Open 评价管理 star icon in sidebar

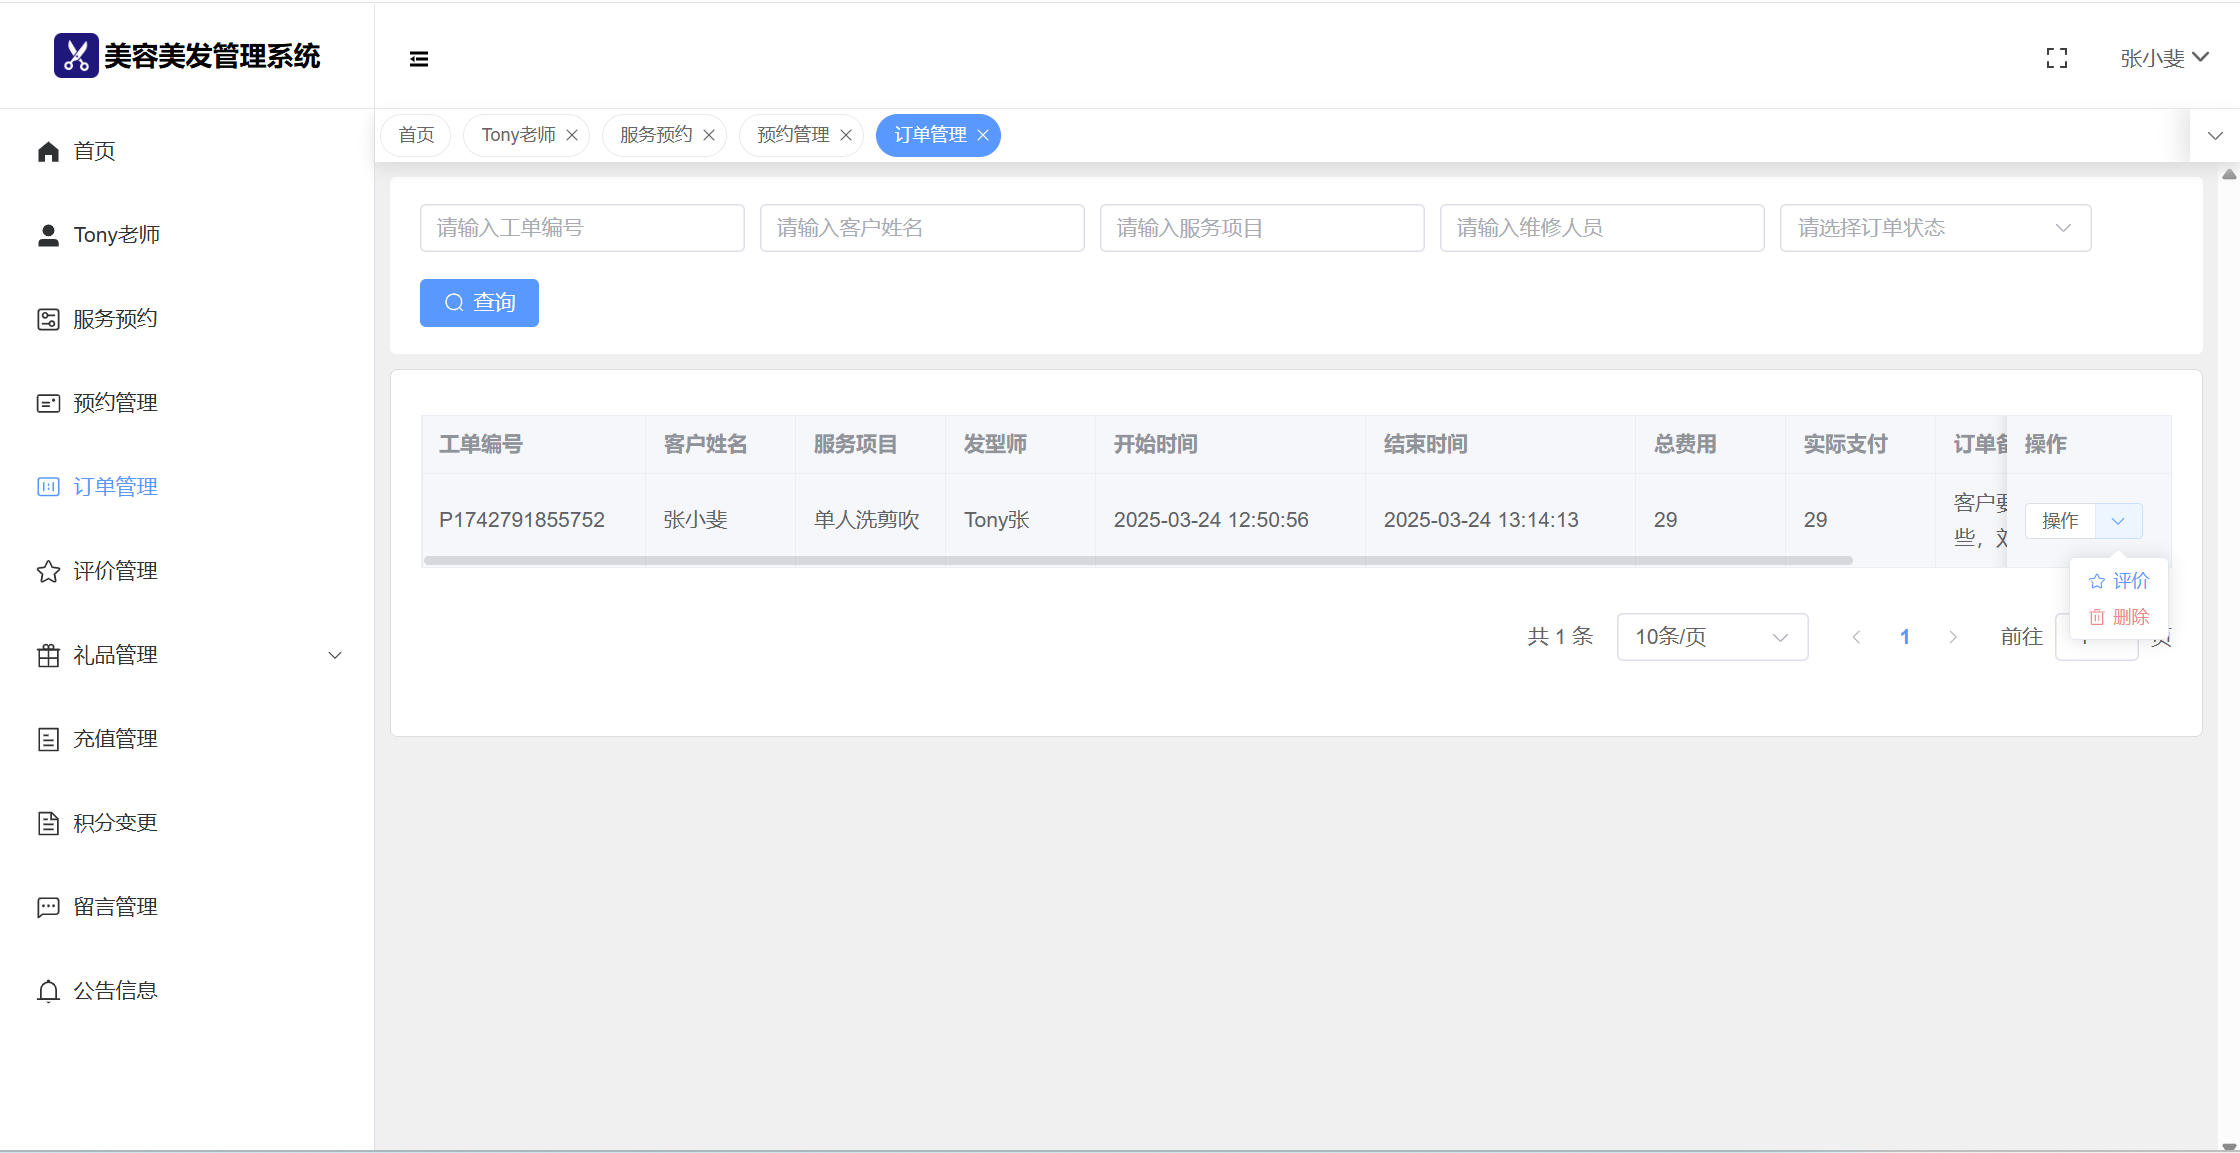tap(48, 571)
